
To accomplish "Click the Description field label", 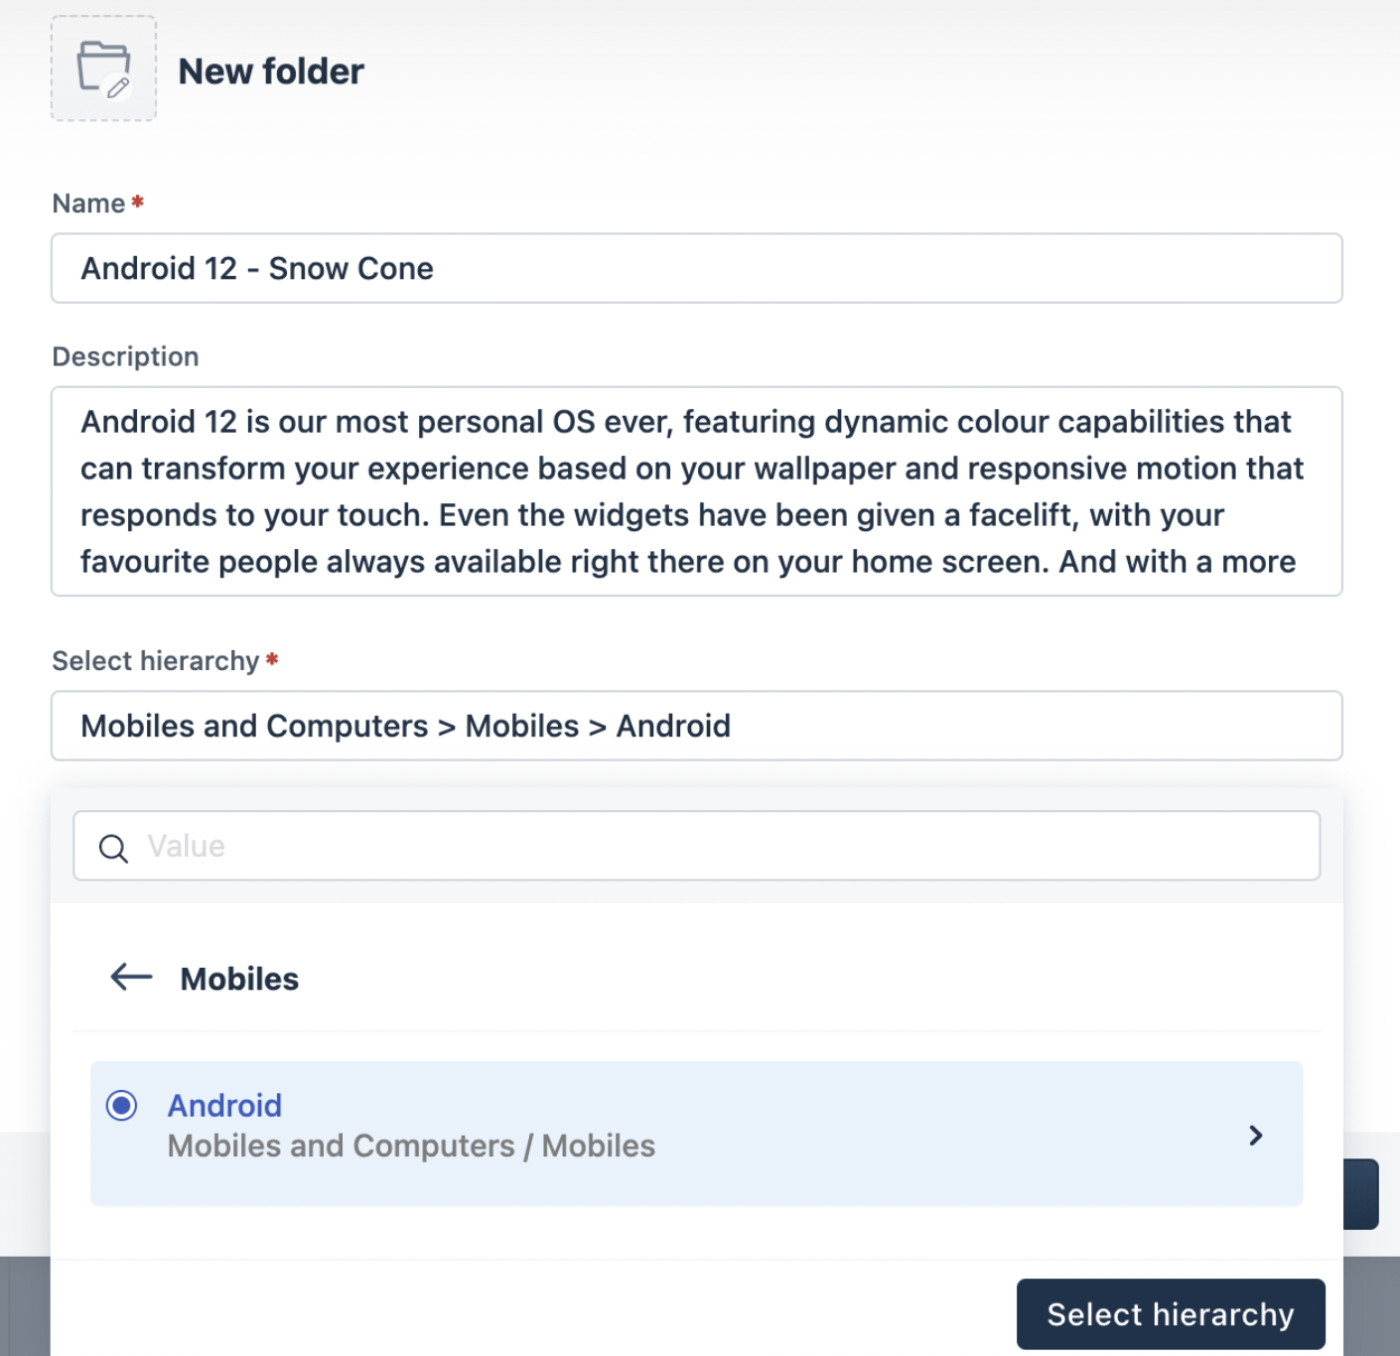I will point(125,357).
